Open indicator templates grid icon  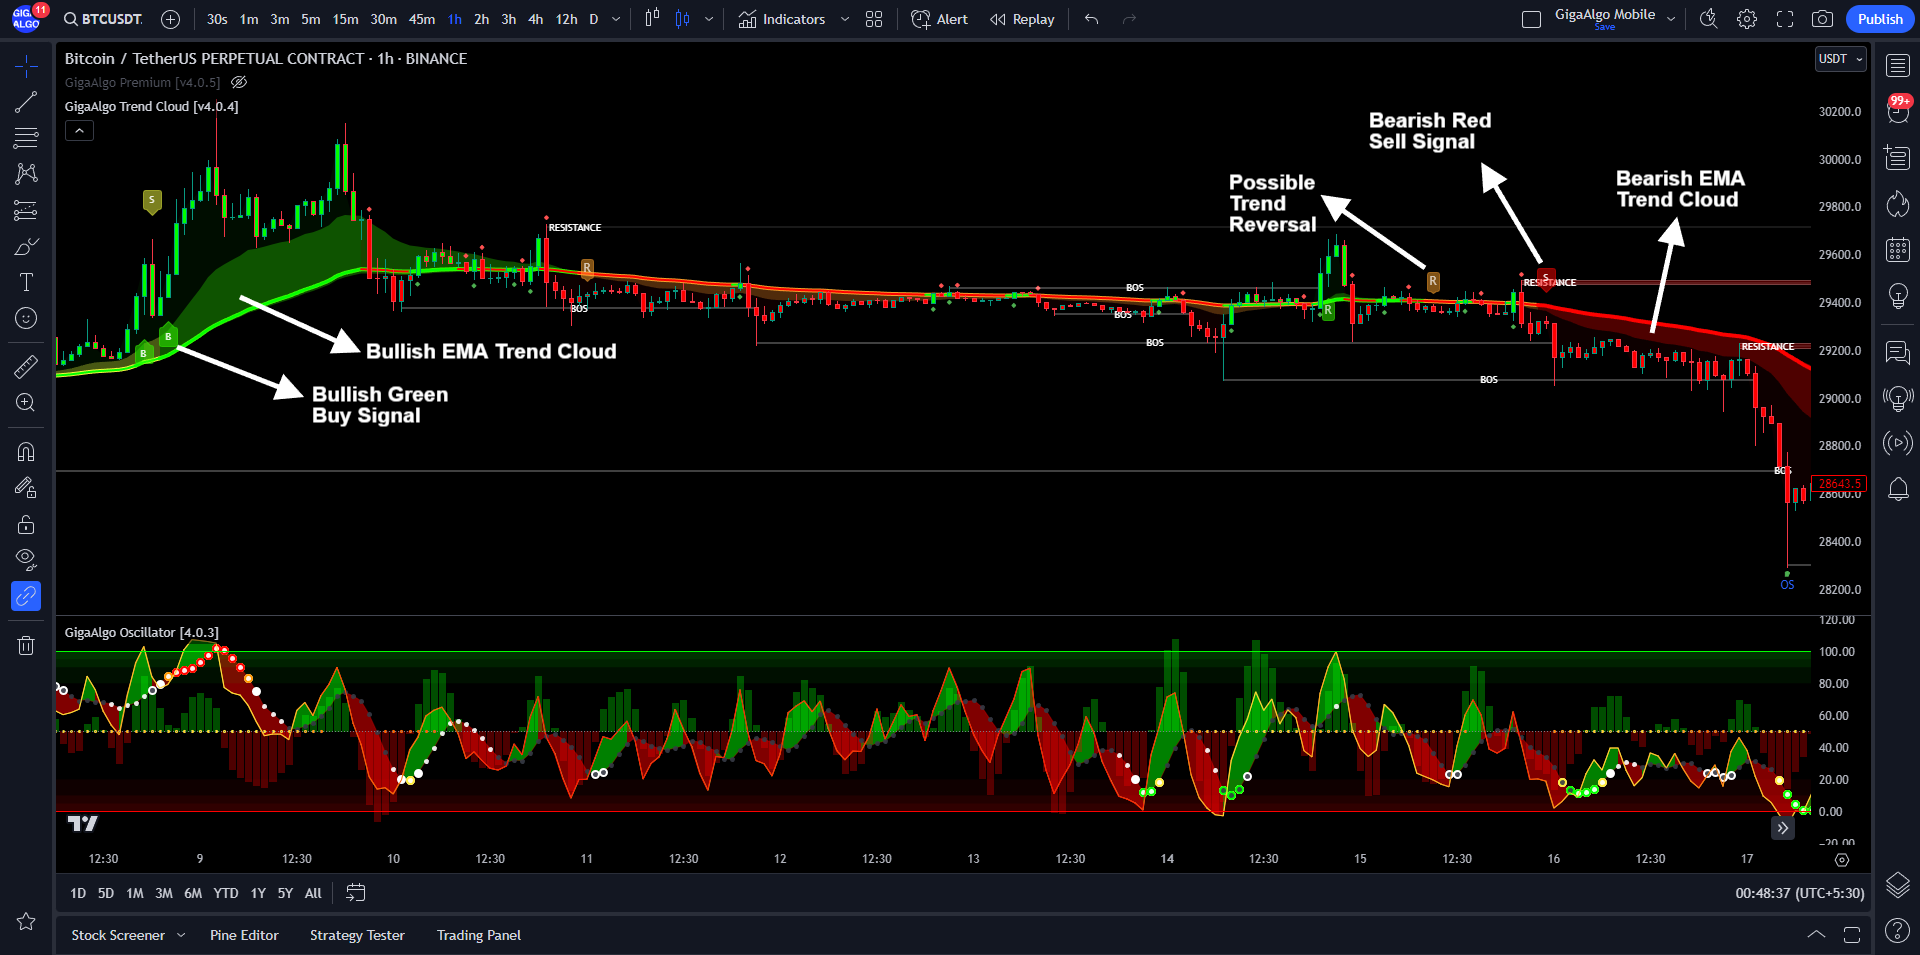point(874,19)
